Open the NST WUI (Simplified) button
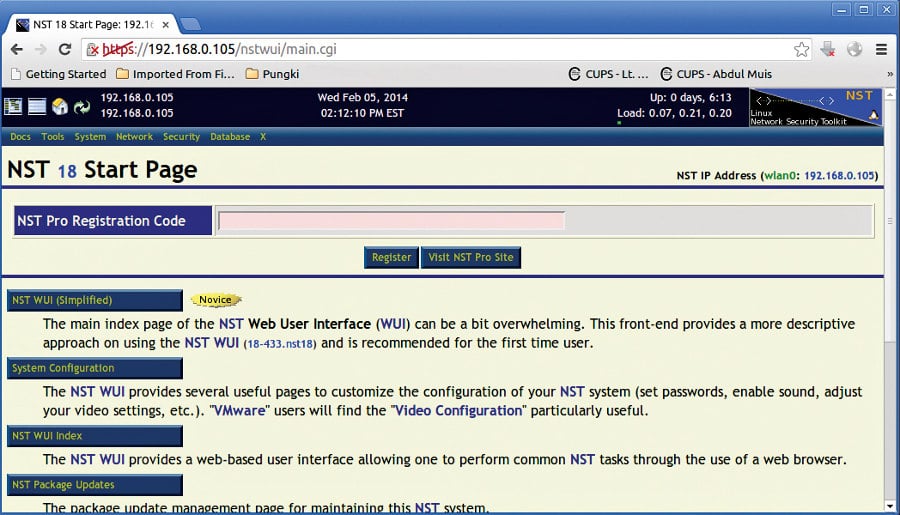900x515 pixels. [95, 300]
